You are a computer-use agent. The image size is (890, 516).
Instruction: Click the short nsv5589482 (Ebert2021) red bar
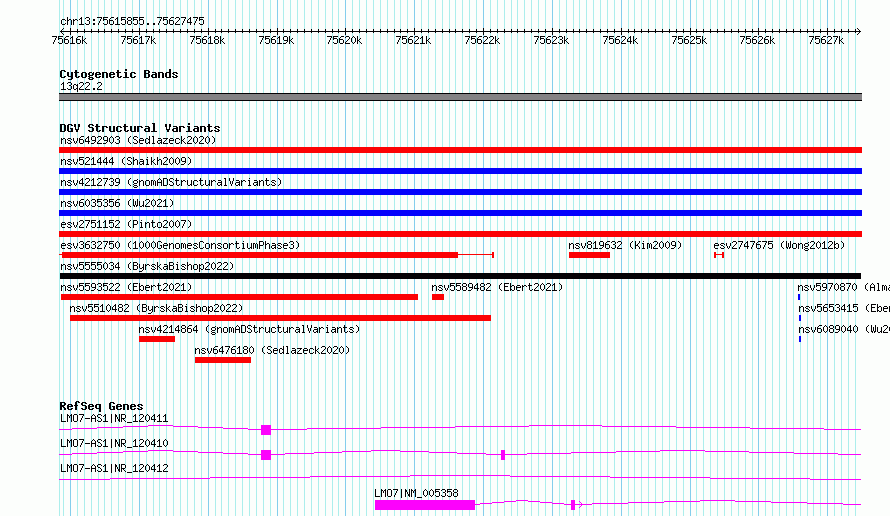(438, 297)
